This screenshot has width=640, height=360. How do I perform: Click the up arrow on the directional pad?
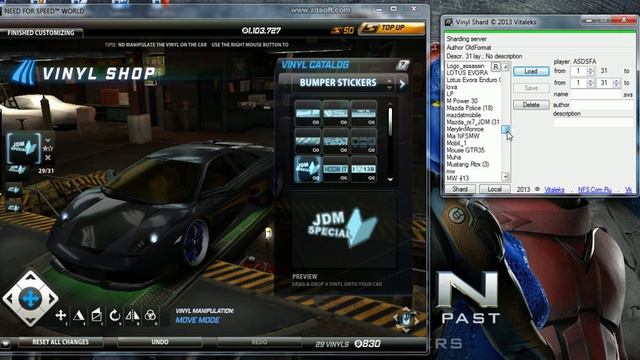[x=30, y=277]
